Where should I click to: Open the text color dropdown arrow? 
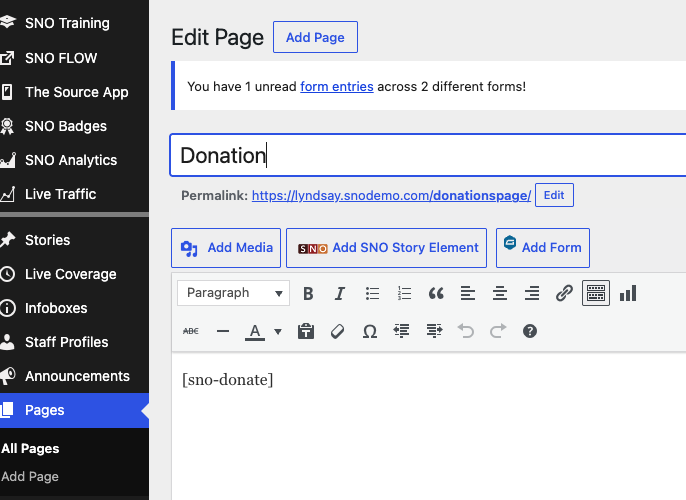278,332
